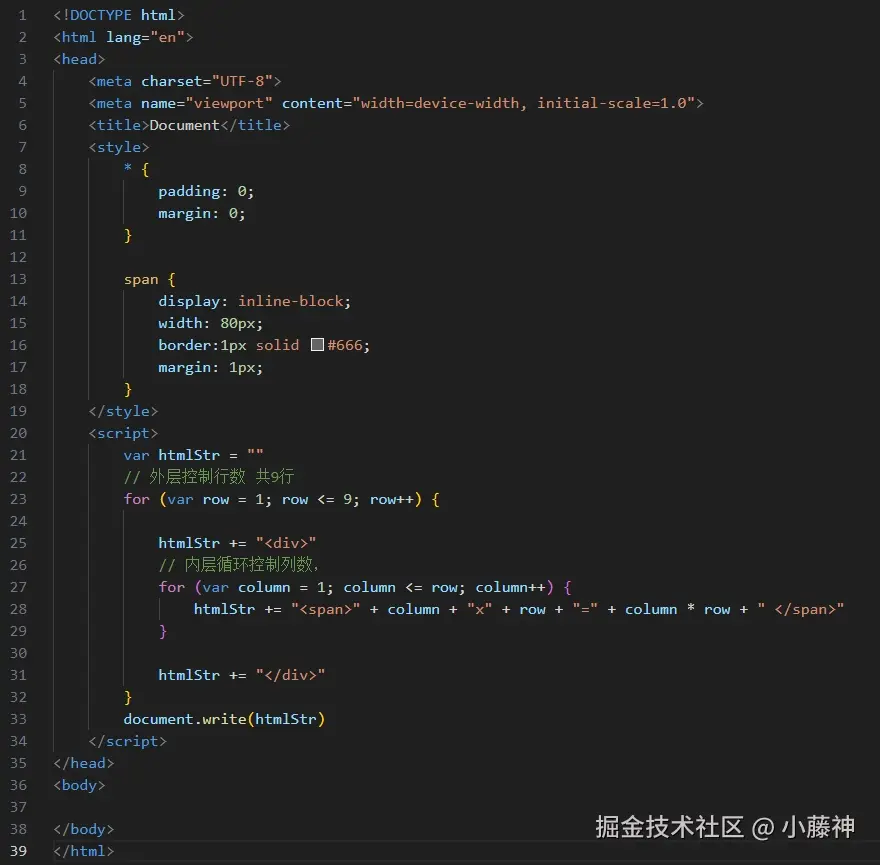Click the closing html tag on line 39
Viewport: 880px width, 865px height.
click(84, 851)
